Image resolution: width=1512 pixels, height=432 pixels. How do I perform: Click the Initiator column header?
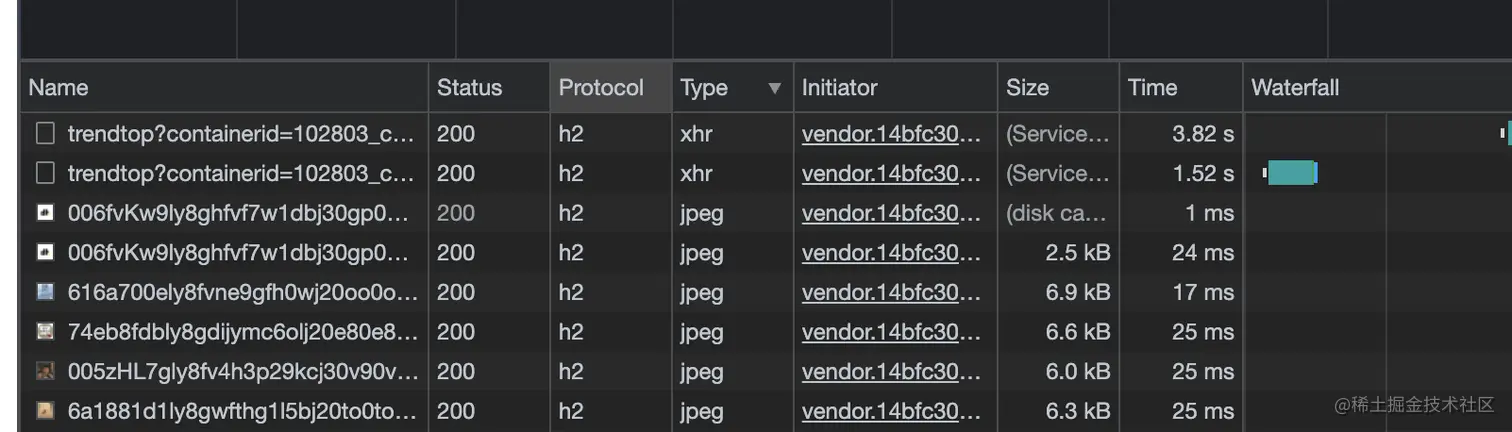click(839, 88)
